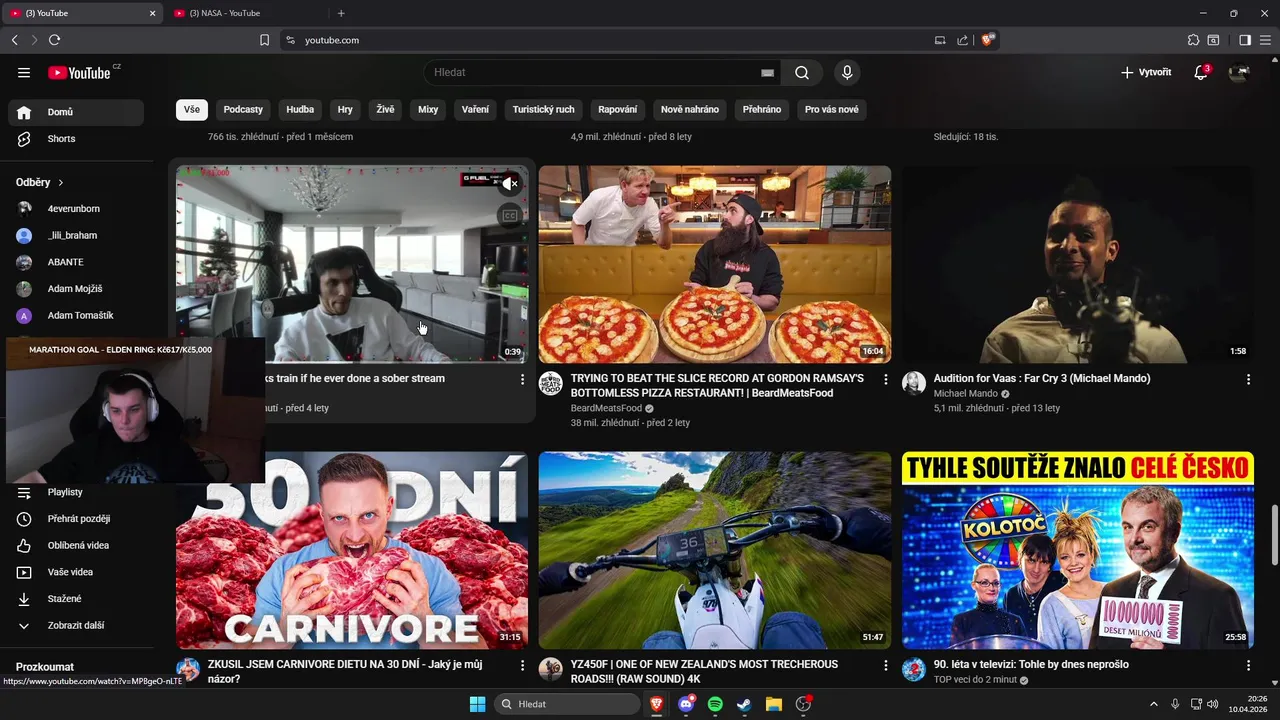Open Adam Mojžiš subscription channel
The height and width of the screenshot is (720, 1280).
pyautogui.click(x=76, y=289)
